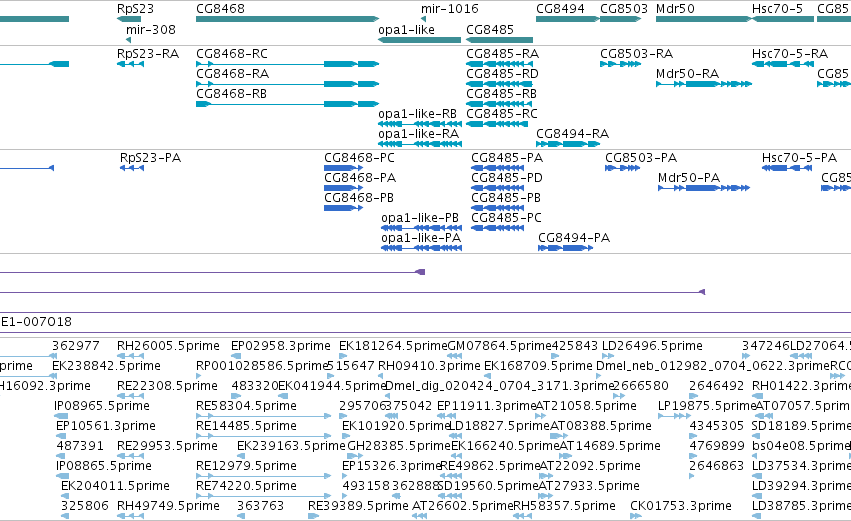
Task: Select the CG8494 gene label
Action: pyautogui.click(x=560, y=9)
